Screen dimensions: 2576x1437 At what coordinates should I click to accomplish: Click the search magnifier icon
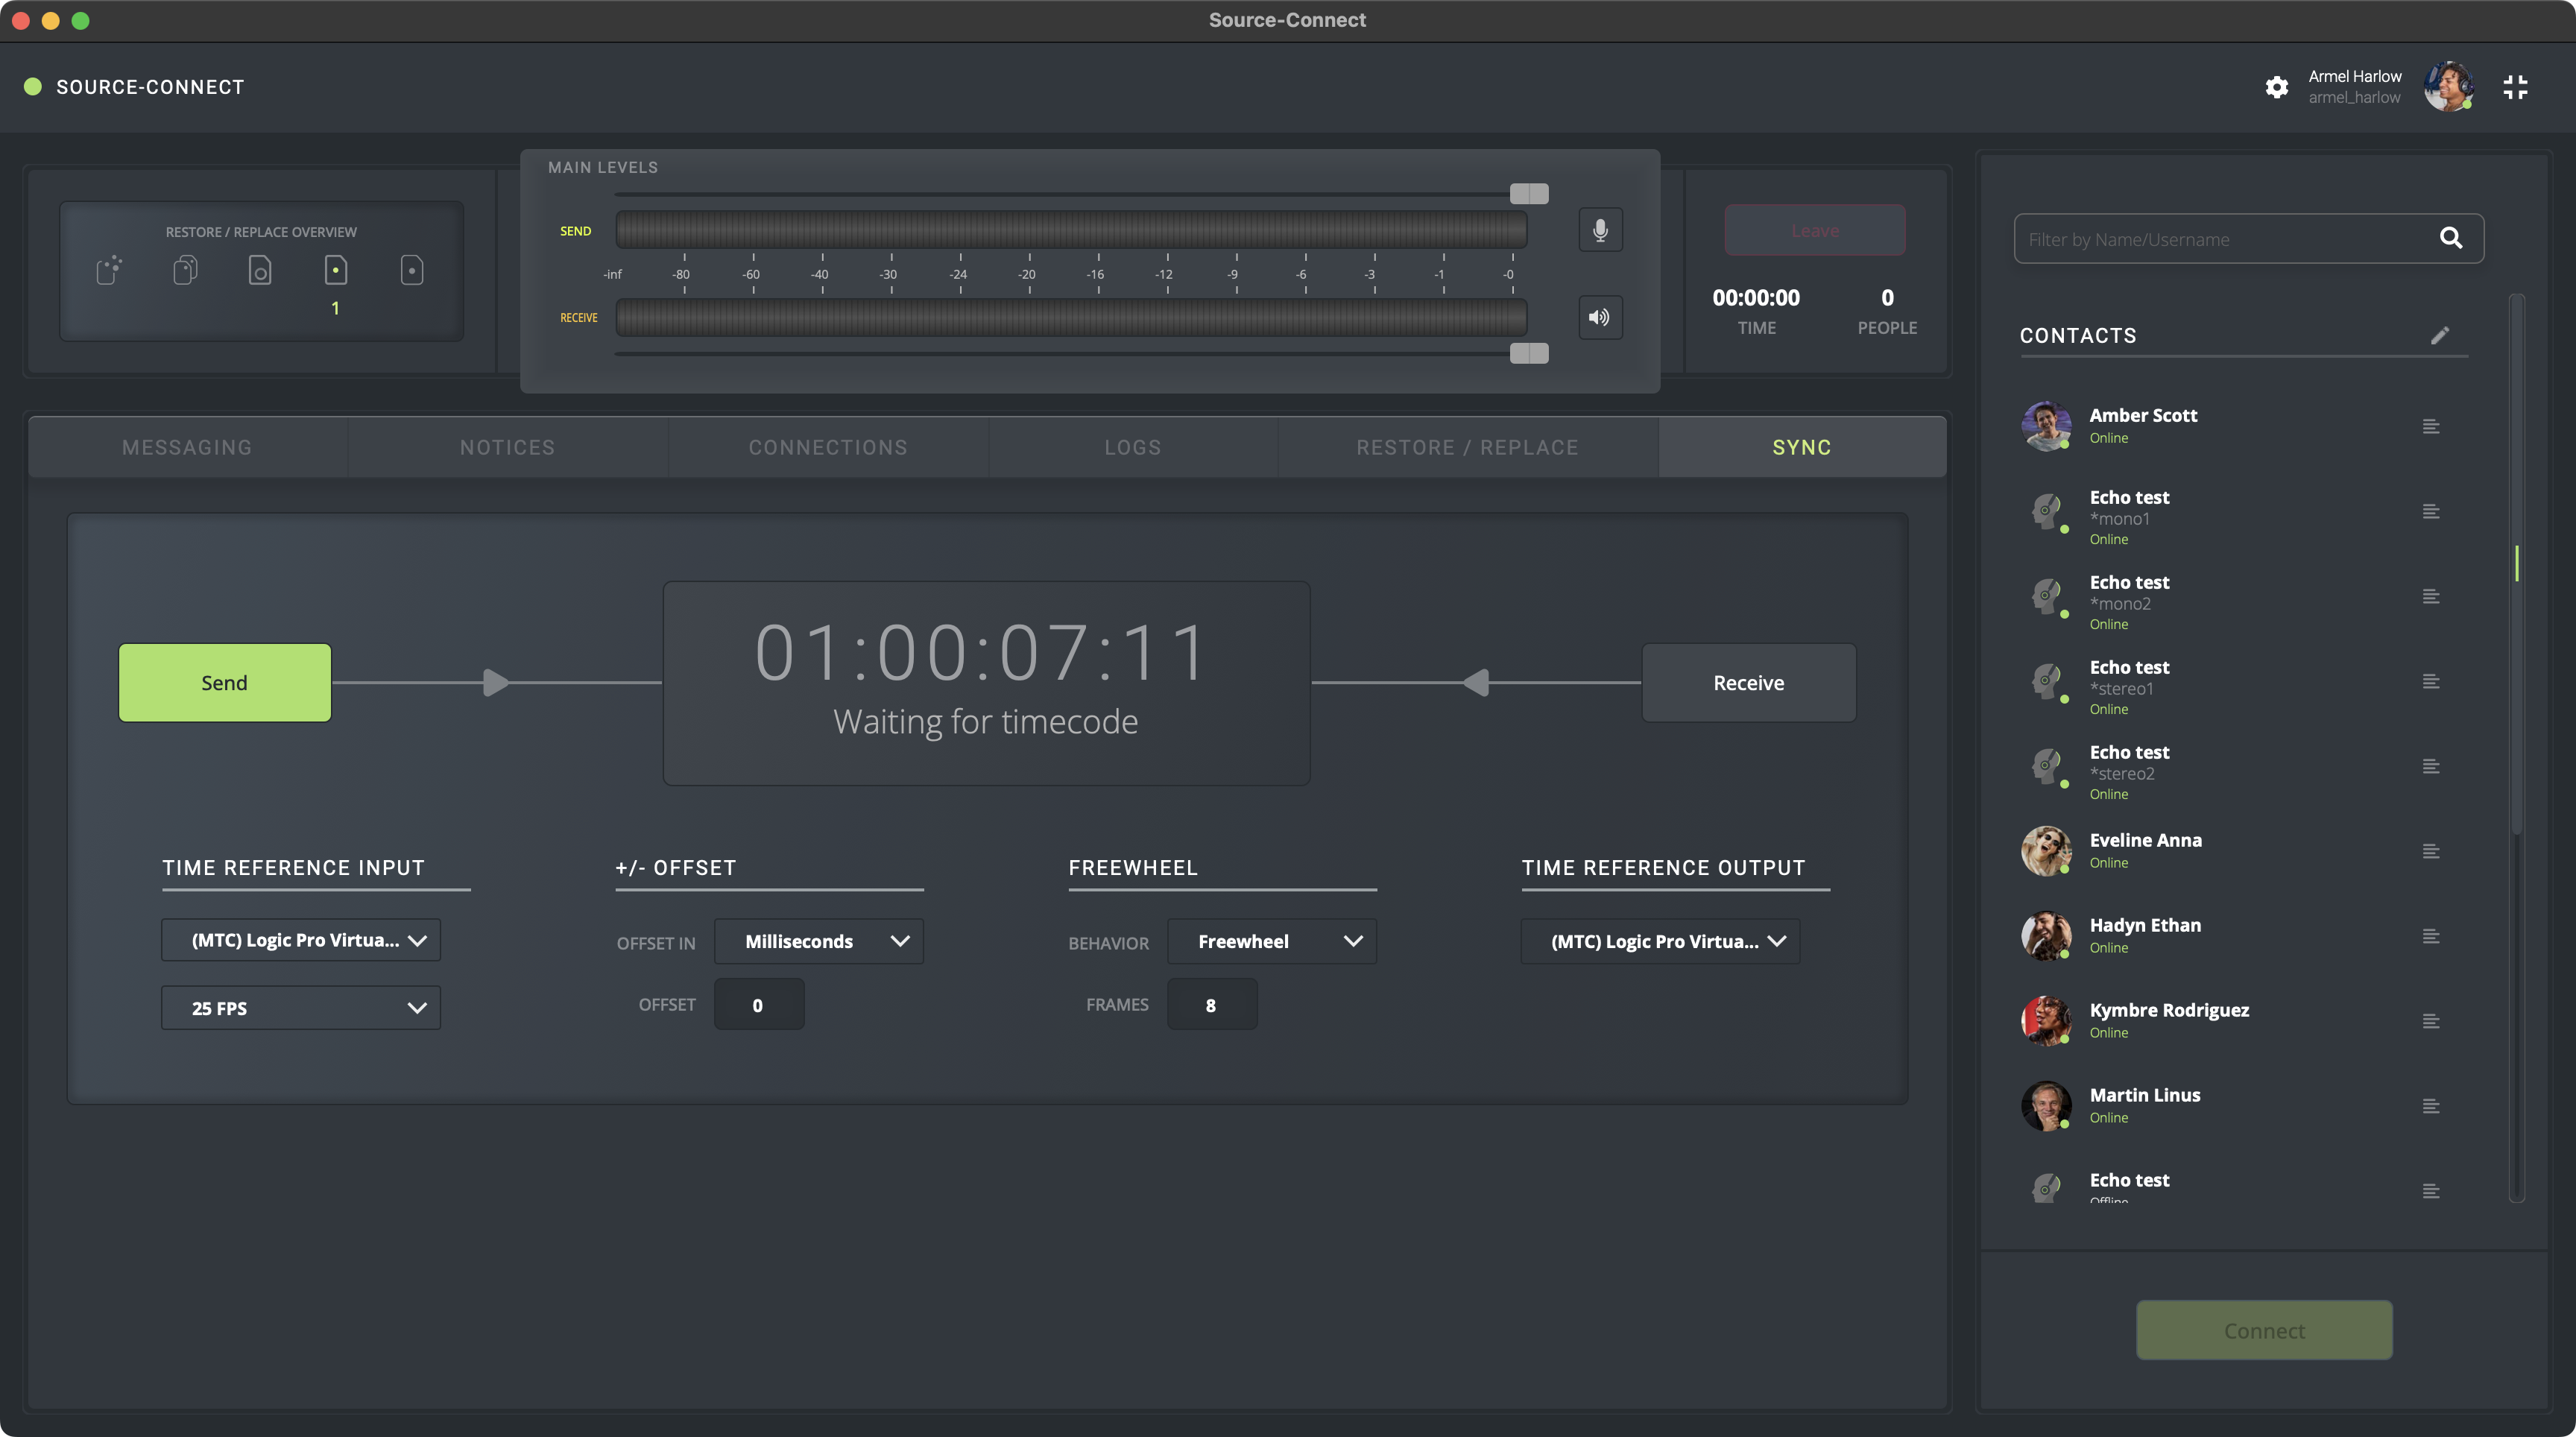[x=2450, y=238]
